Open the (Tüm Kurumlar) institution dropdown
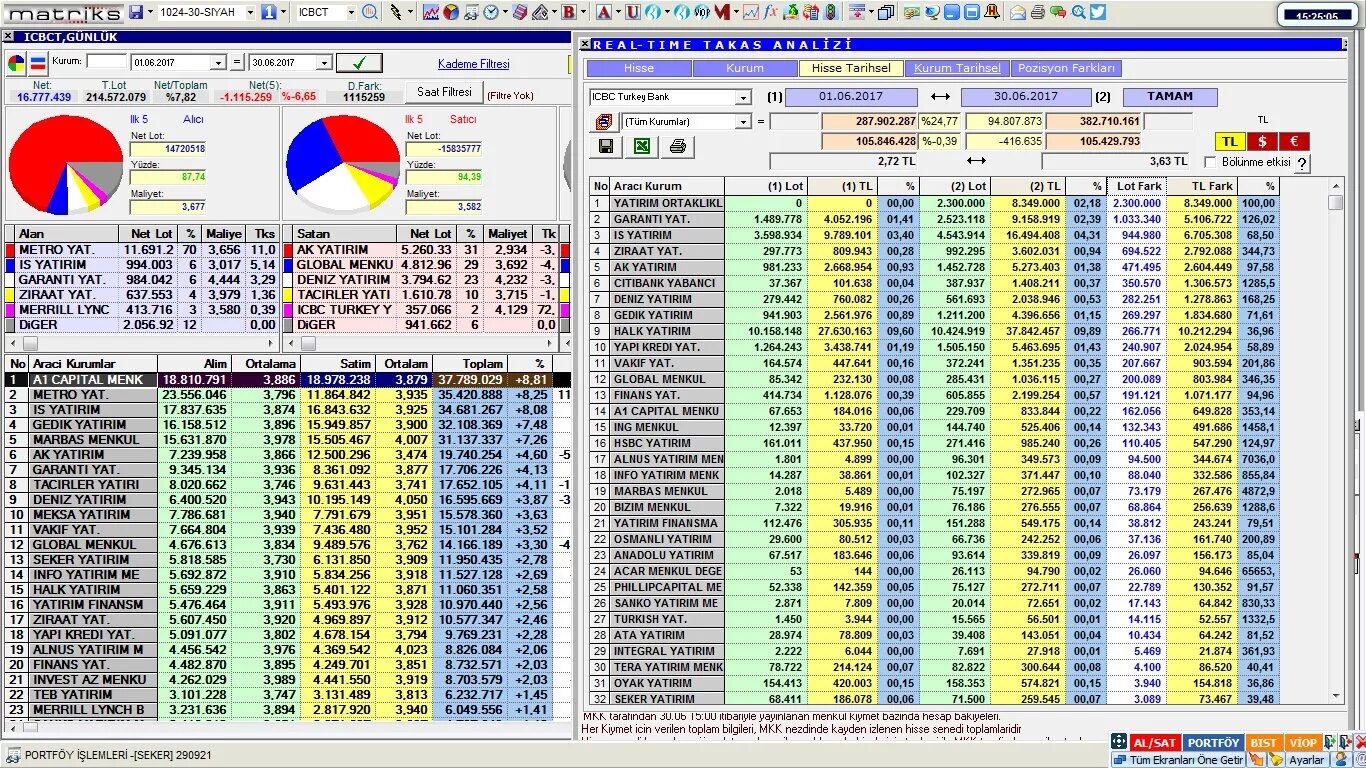Screen dimensions: 1366x768 (743, 121)
